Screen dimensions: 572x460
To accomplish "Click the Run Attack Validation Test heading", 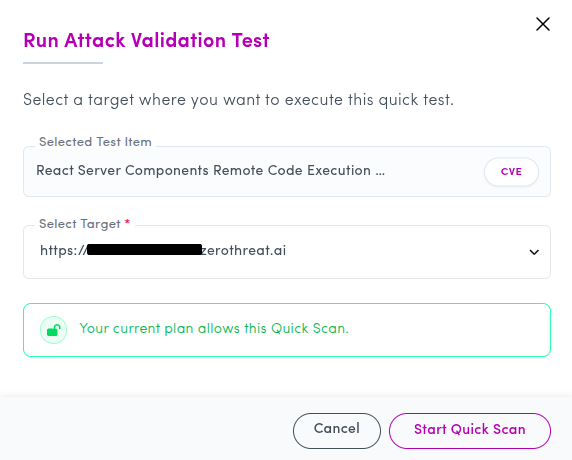I will [146, 40].
